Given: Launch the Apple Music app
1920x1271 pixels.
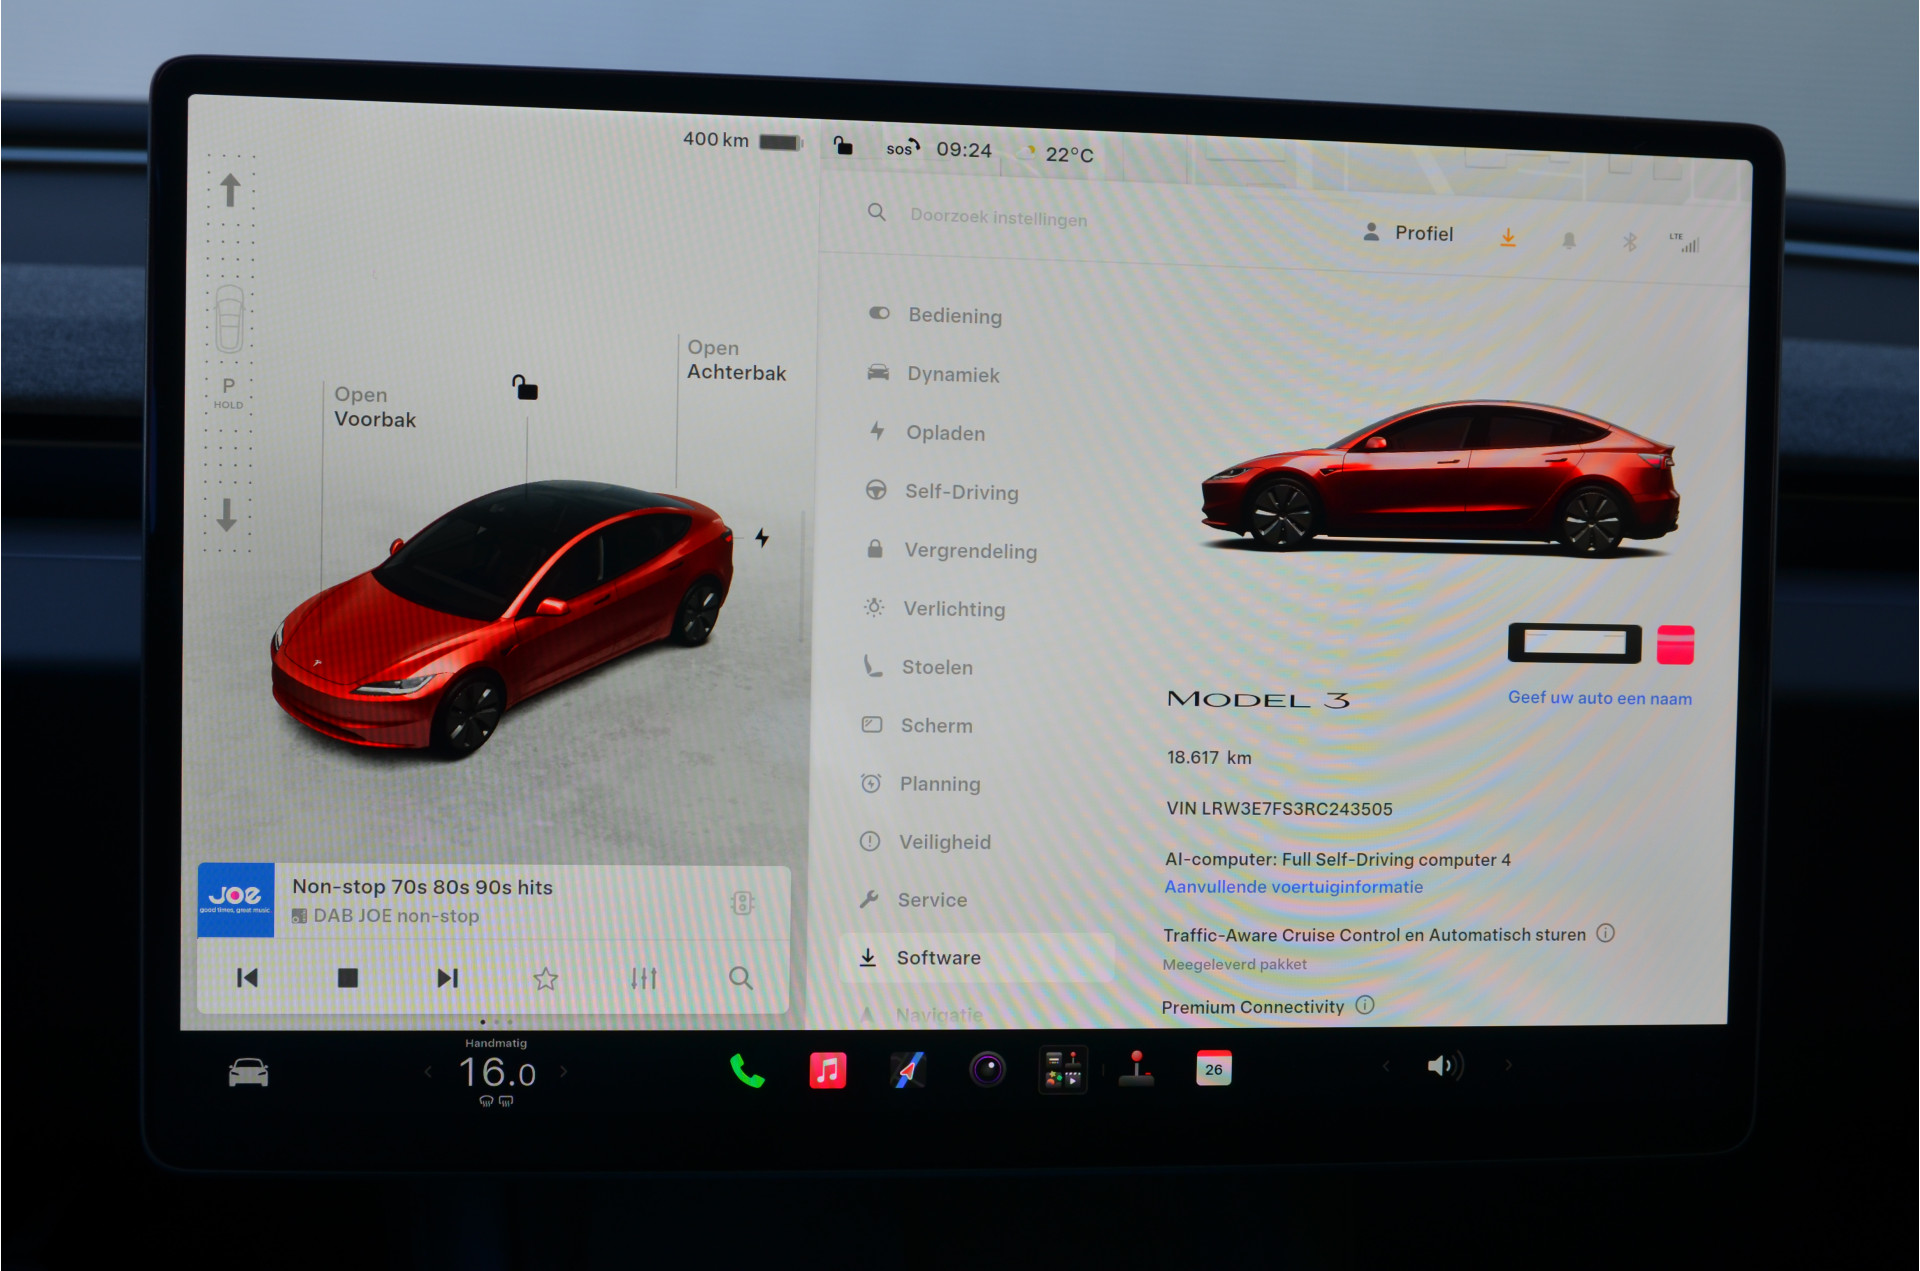Looking at the screenshot, I should (828, 1070).
